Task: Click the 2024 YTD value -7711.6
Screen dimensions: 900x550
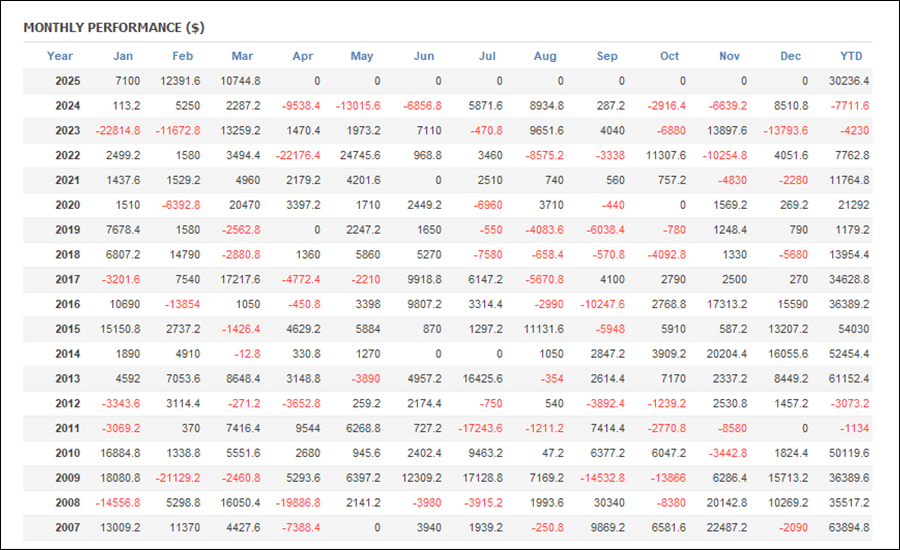Action: click(850, 106)
